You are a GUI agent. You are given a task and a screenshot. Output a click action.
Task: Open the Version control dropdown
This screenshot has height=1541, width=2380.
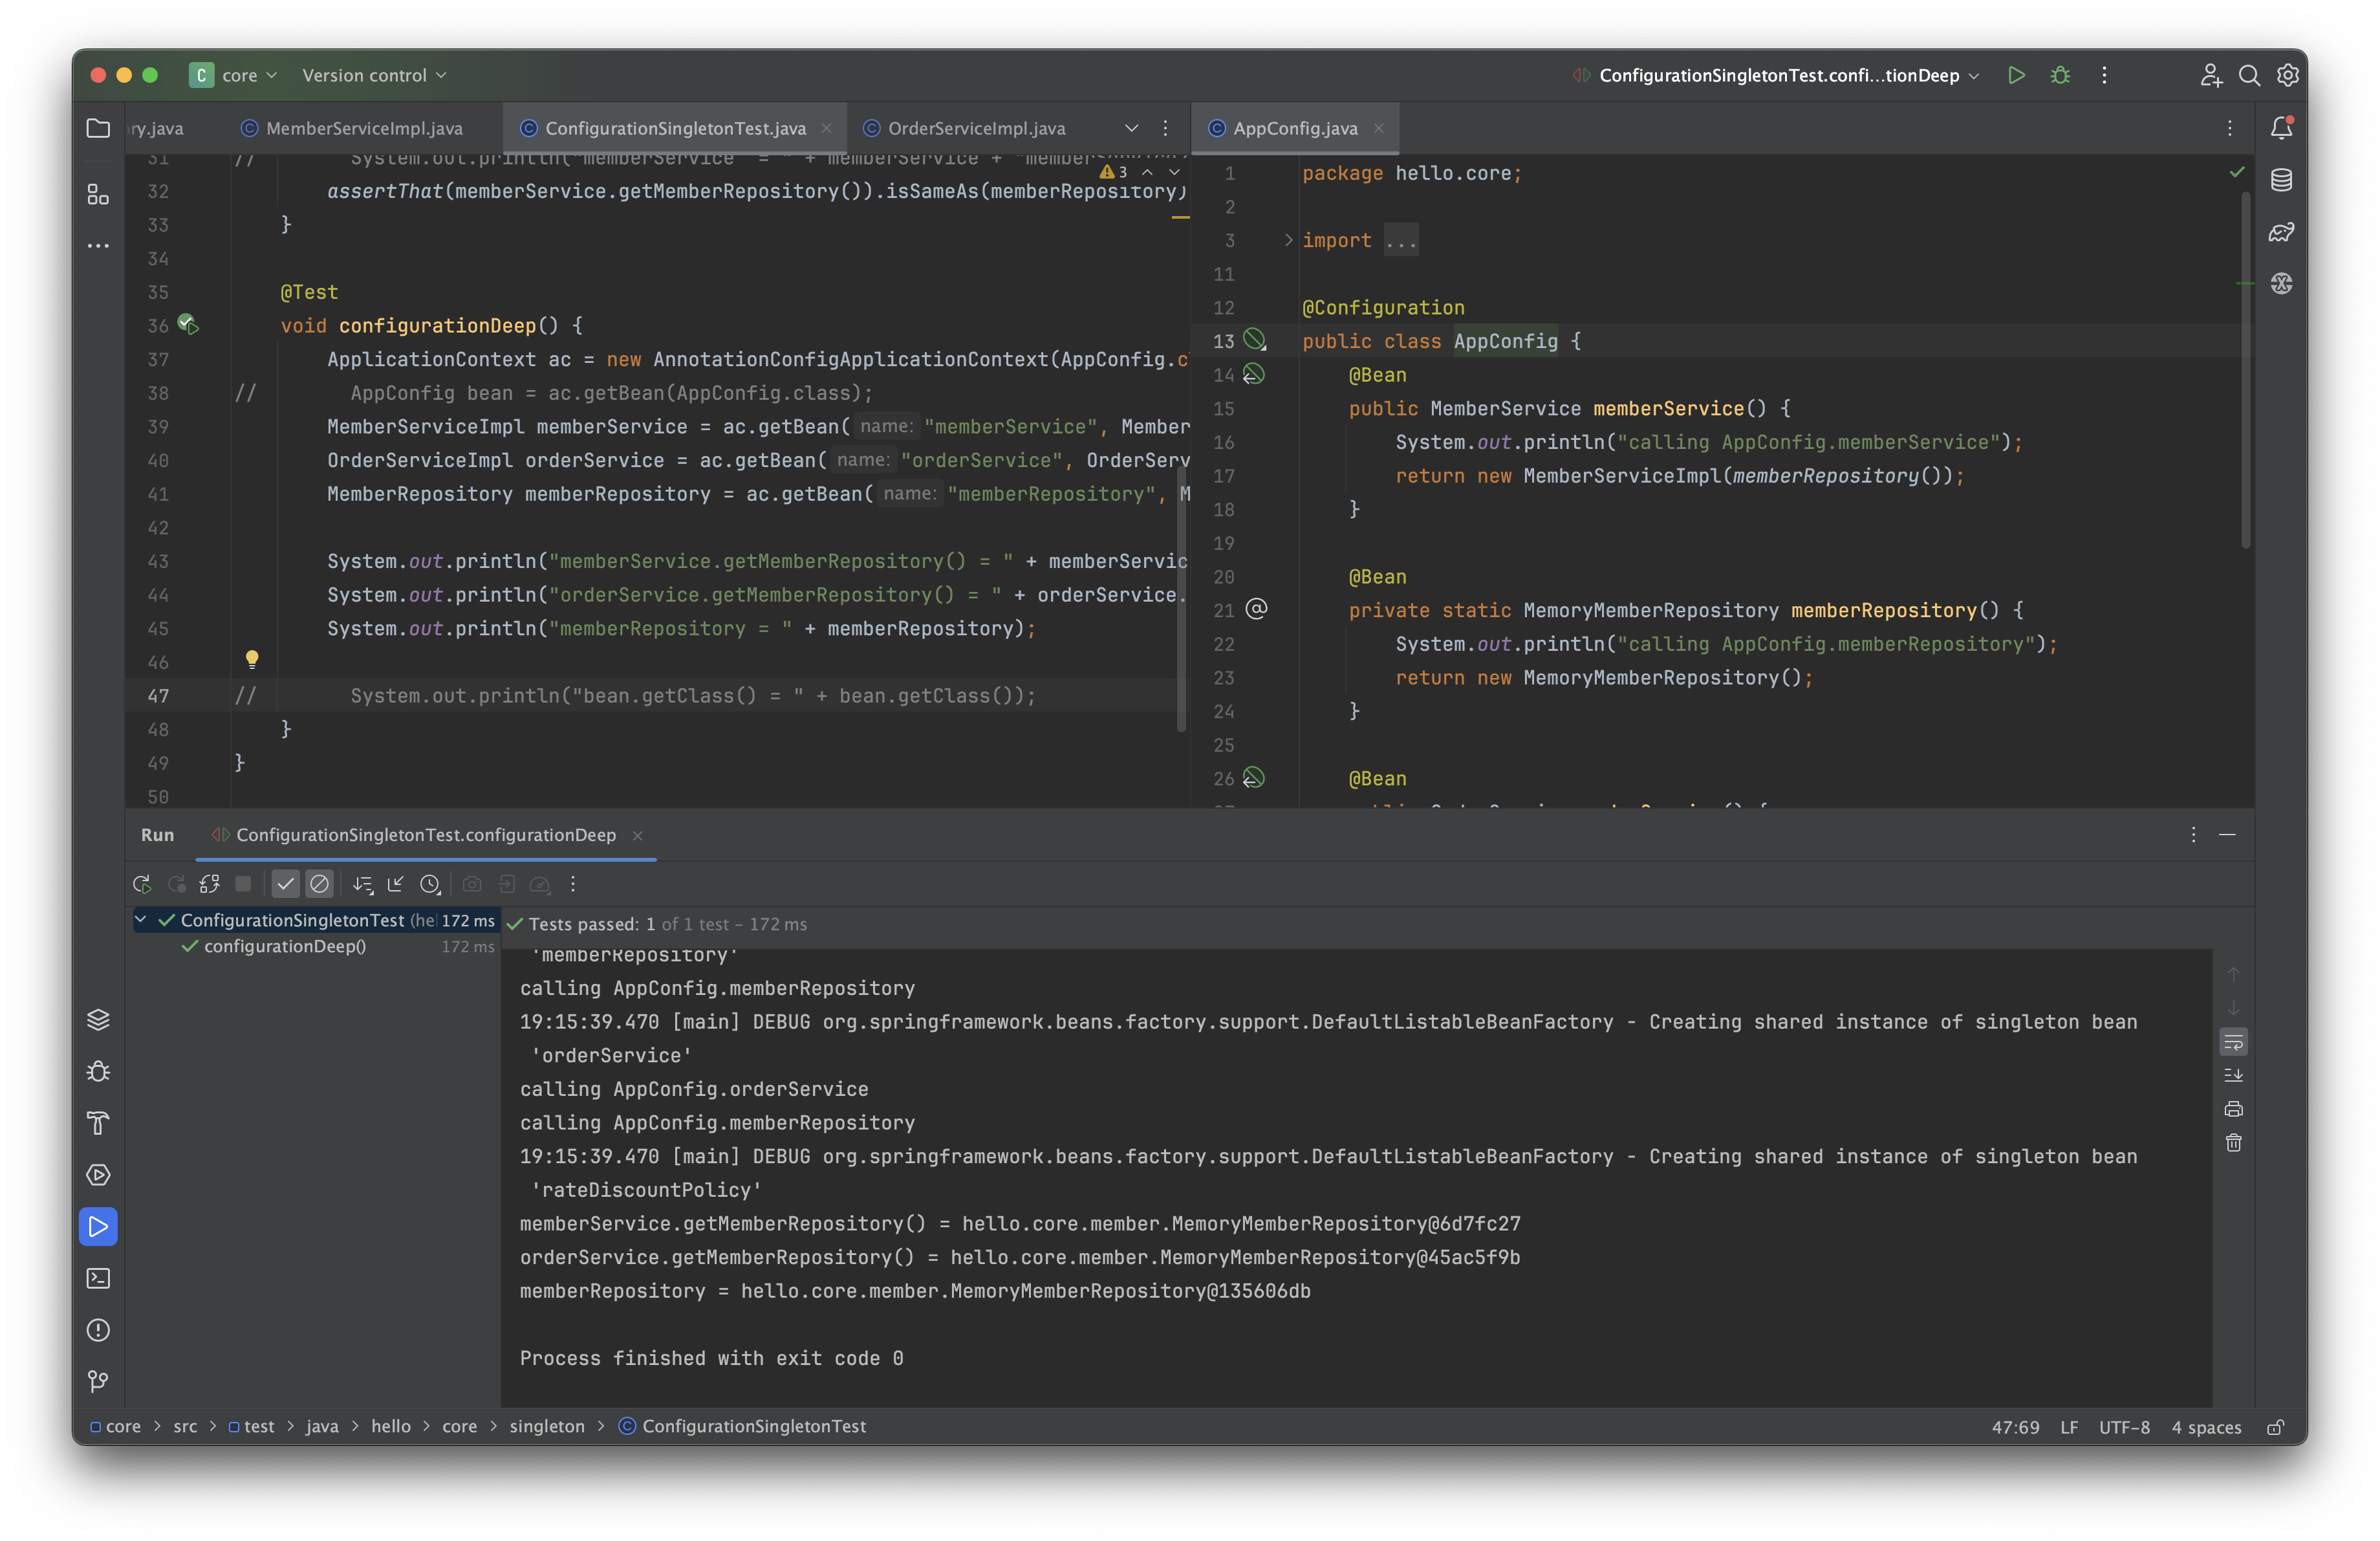click(374, 75)
